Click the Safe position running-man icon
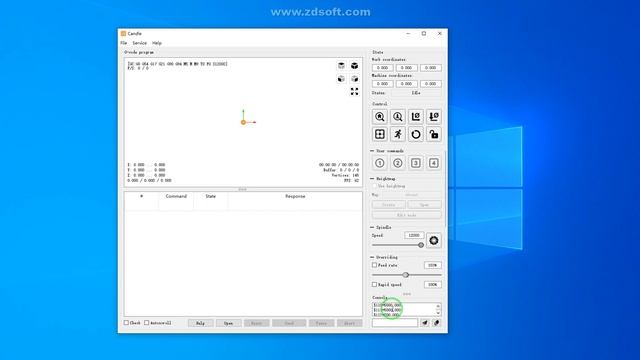The height and width of the screenshot is (360, 640). coord(398,134)
